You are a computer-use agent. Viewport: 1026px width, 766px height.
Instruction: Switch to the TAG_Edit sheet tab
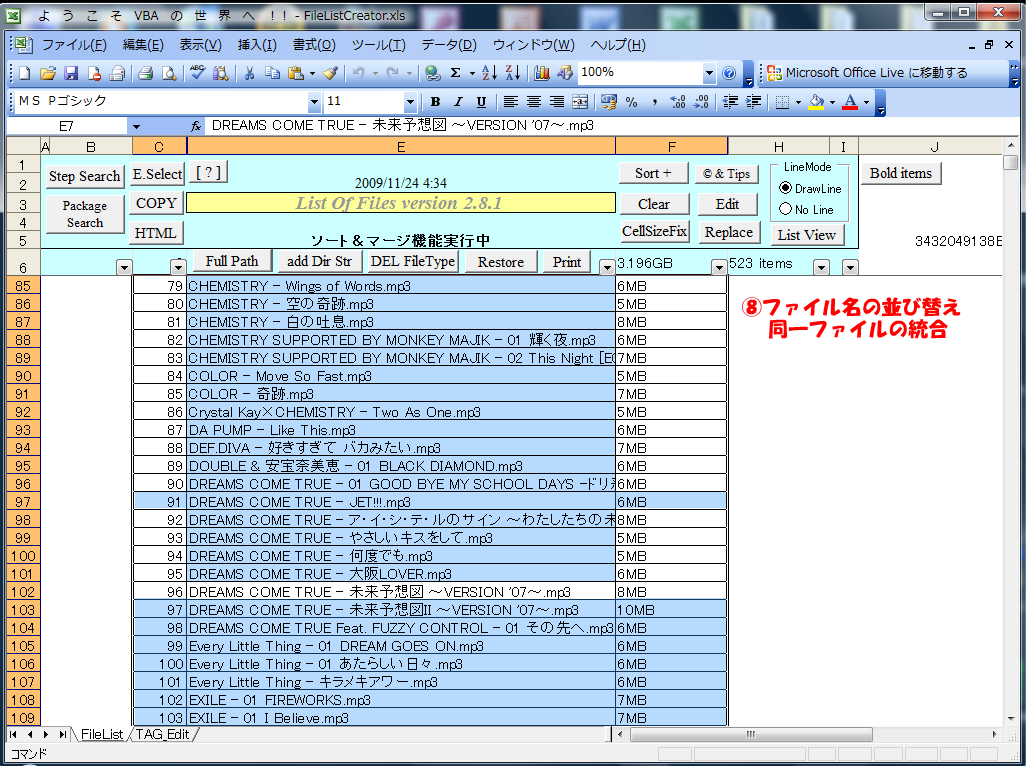pos(162,734)
